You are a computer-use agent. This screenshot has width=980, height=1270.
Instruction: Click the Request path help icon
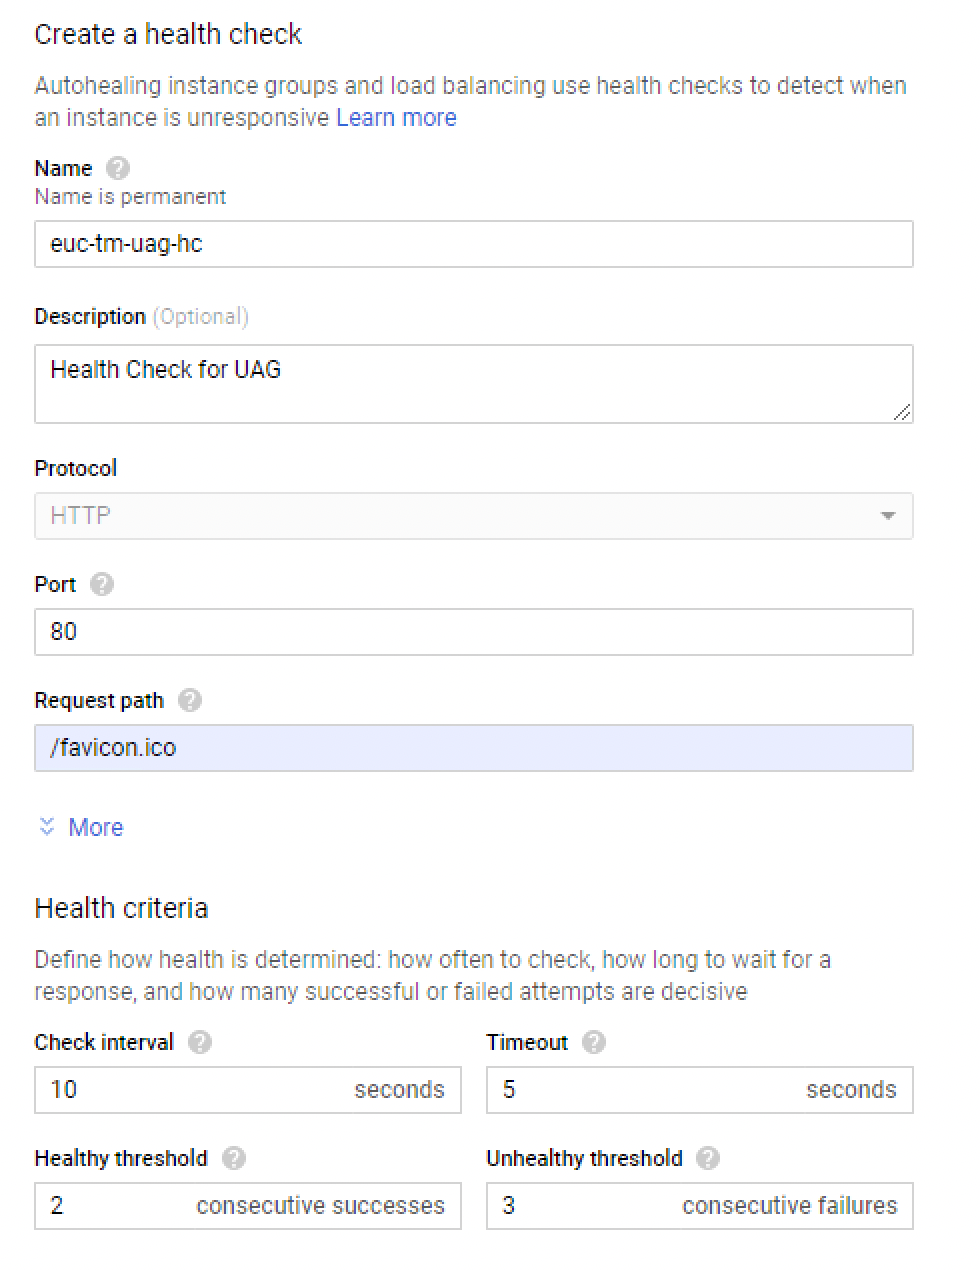tap(189, 700)
